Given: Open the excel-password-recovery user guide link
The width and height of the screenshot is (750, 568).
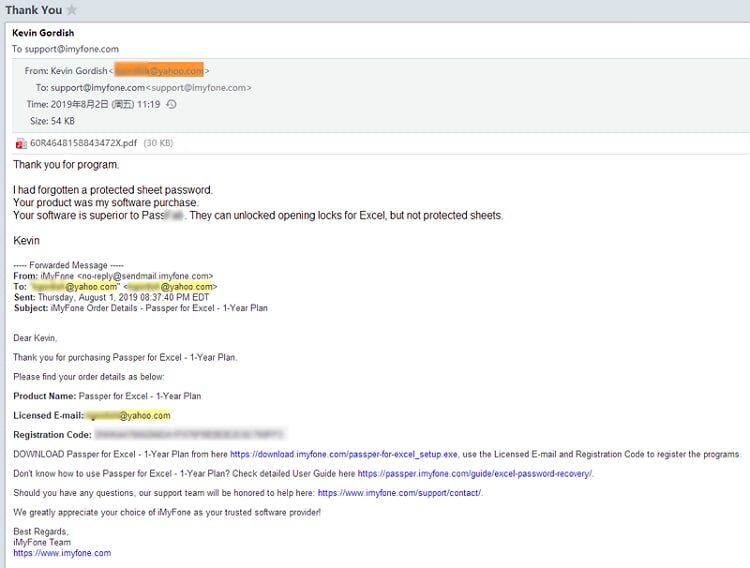Looking at the screenshot, I should (x=475, y=473).
